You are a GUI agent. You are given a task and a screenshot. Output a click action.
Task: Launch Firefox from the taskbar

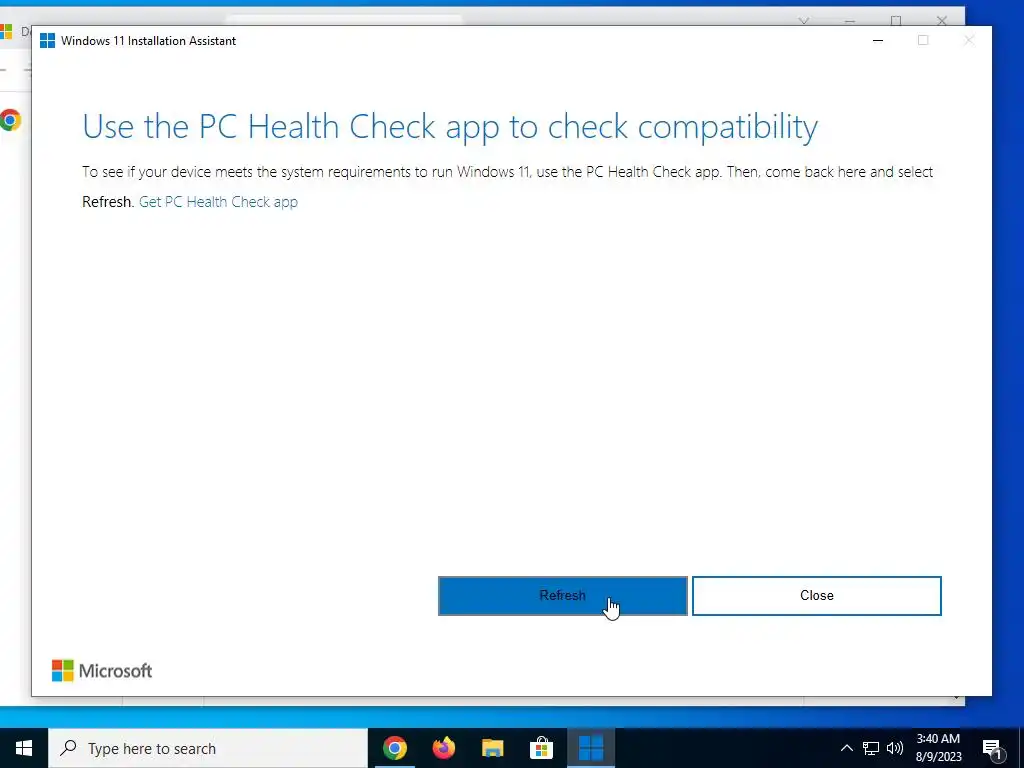point(444,748)
